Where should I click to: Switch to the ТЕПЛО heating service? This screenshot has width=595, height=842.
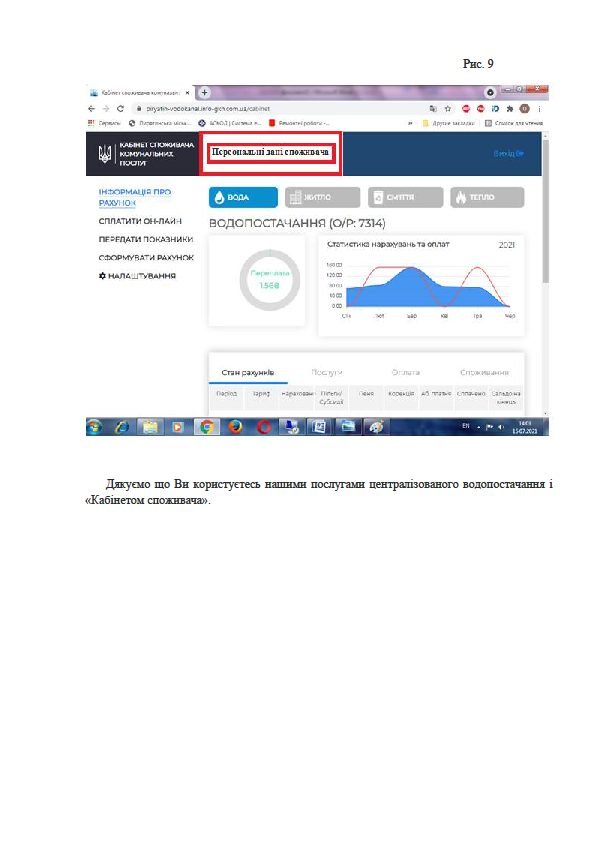(x=487, y=197)
